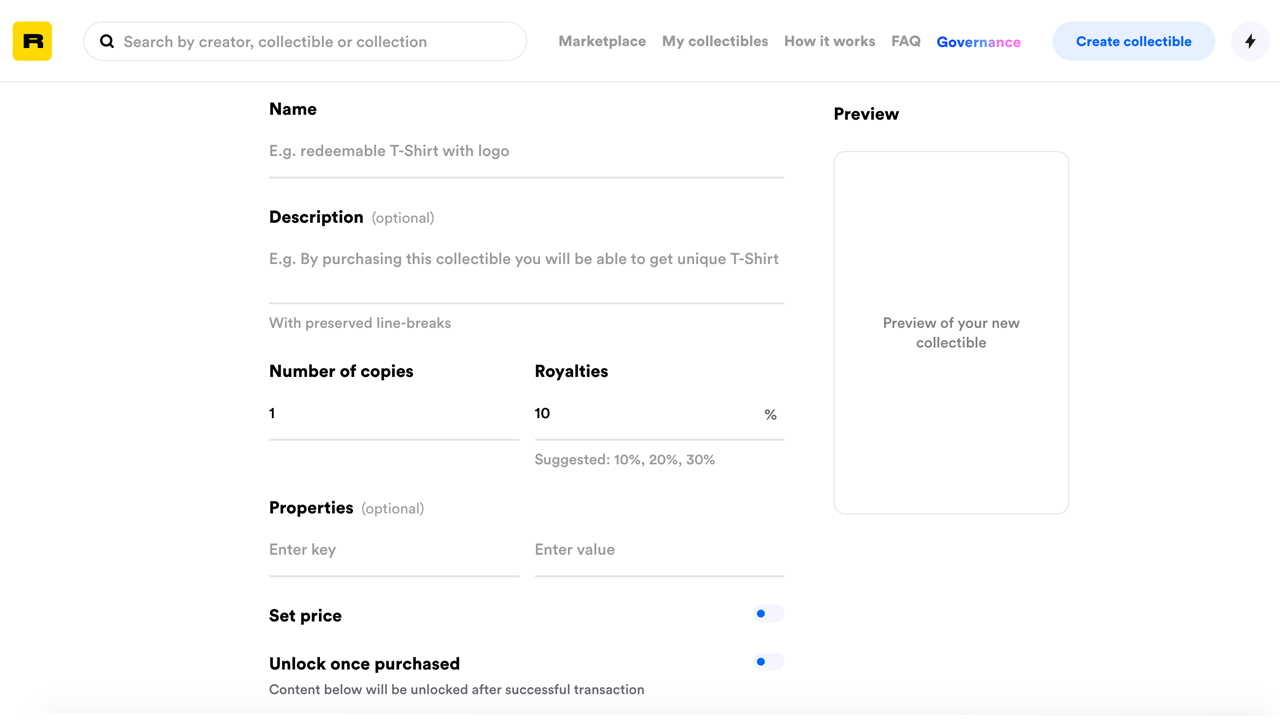Click the percent sign in Royalties
The height and width of the screenshot is (720, 1280).
[x=770, y=414]
